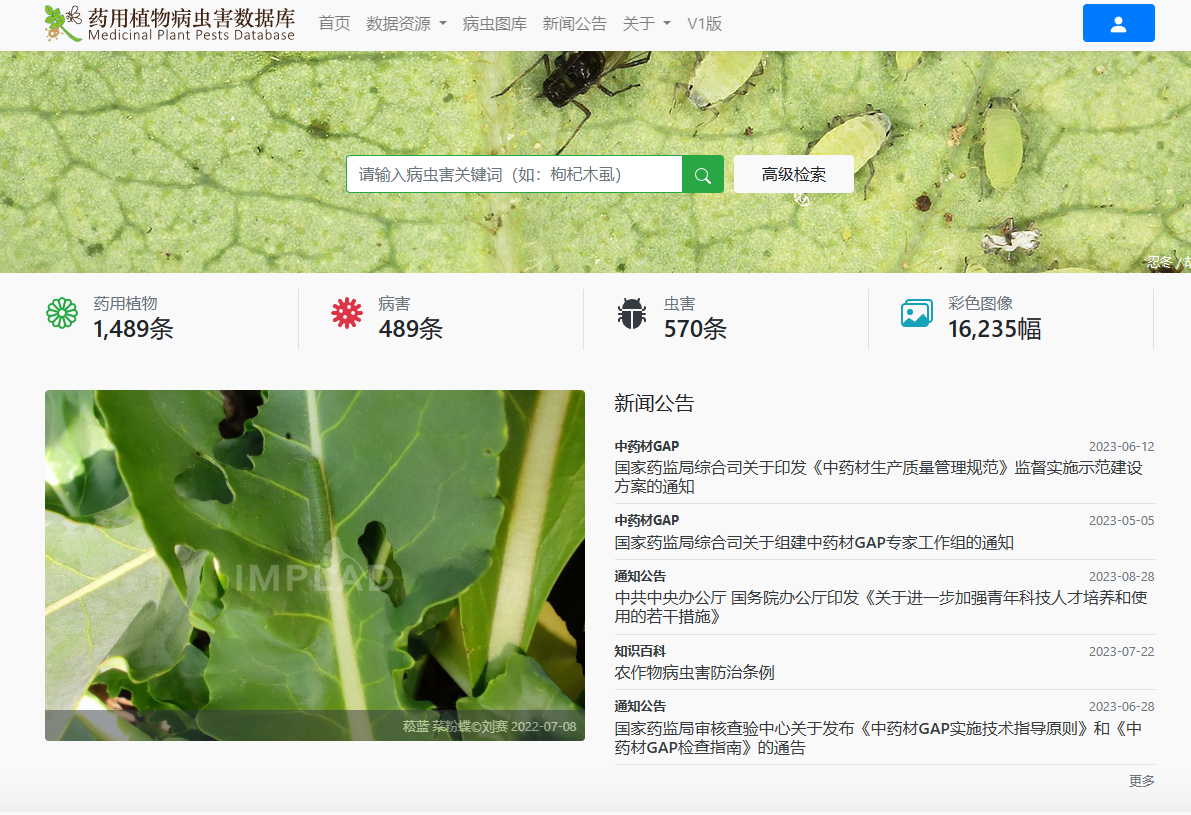
Task: Open news on 中药材GAP专家工作组 notice
Action: click(814, 542)
